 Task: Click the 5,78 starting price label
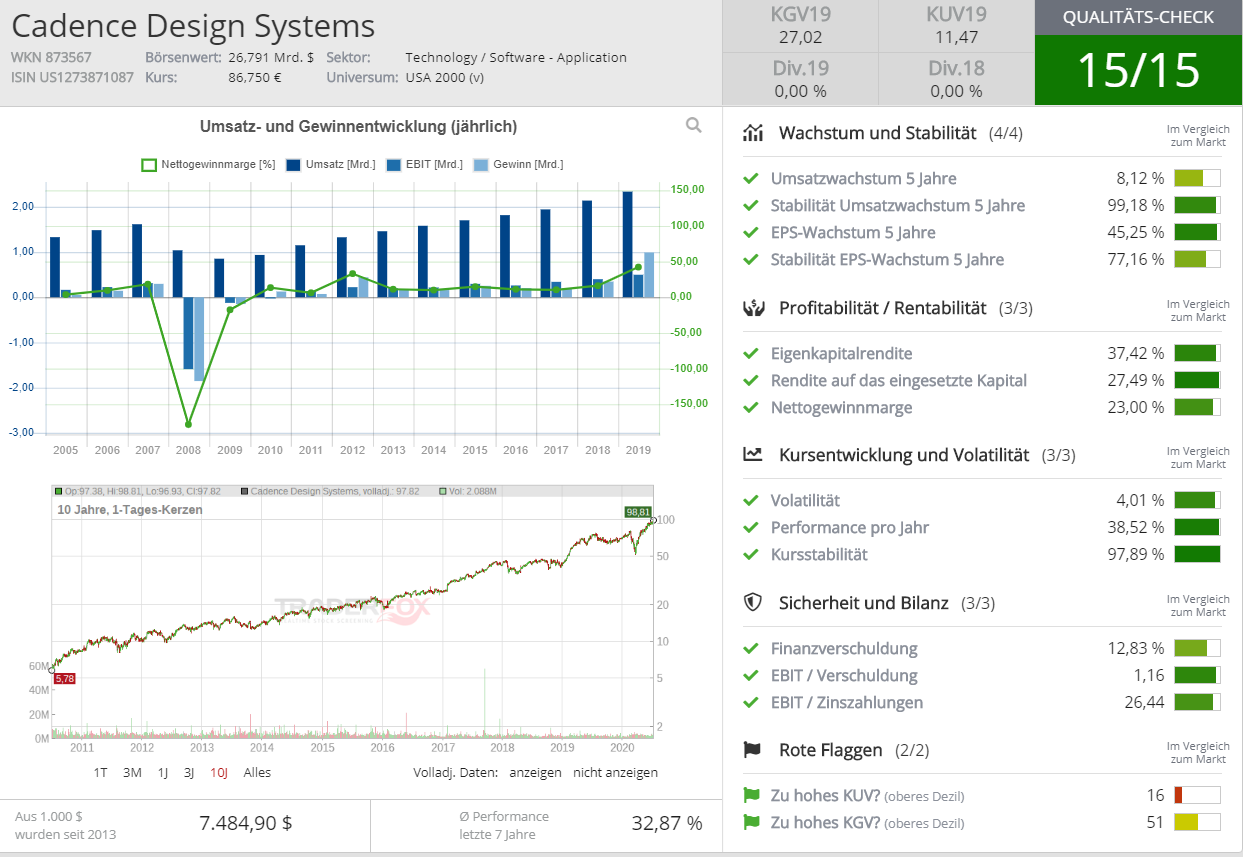(65, 679)
